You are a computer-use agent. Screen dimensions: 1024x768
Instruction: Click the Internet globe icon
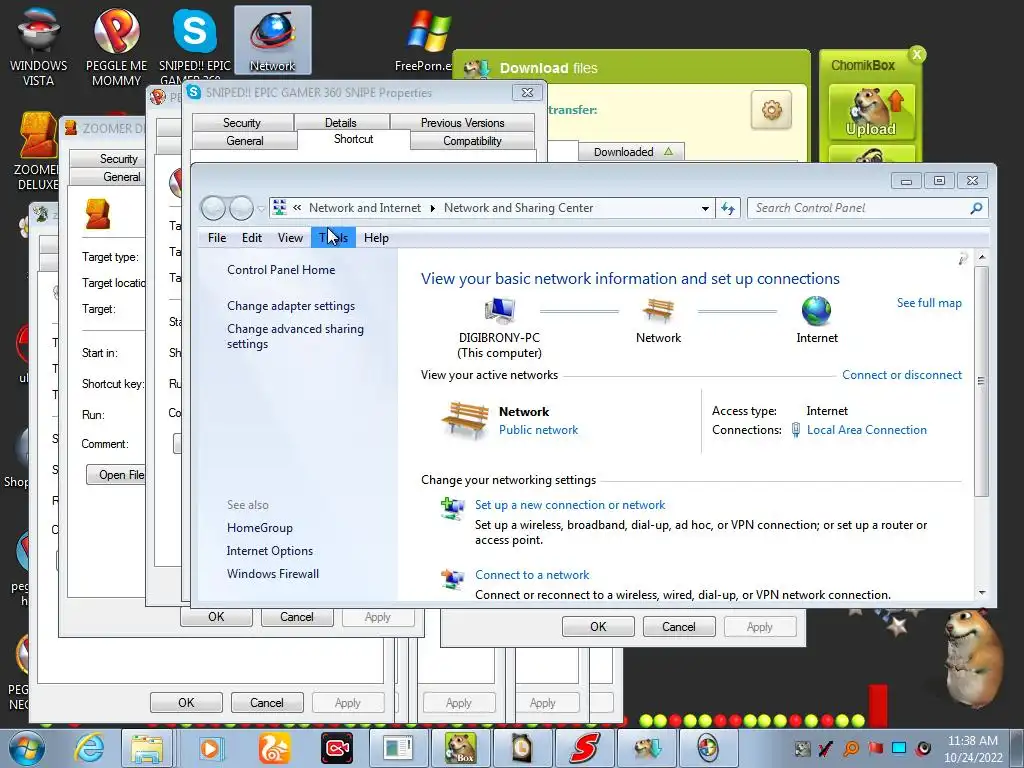click(x=816, y=311)
